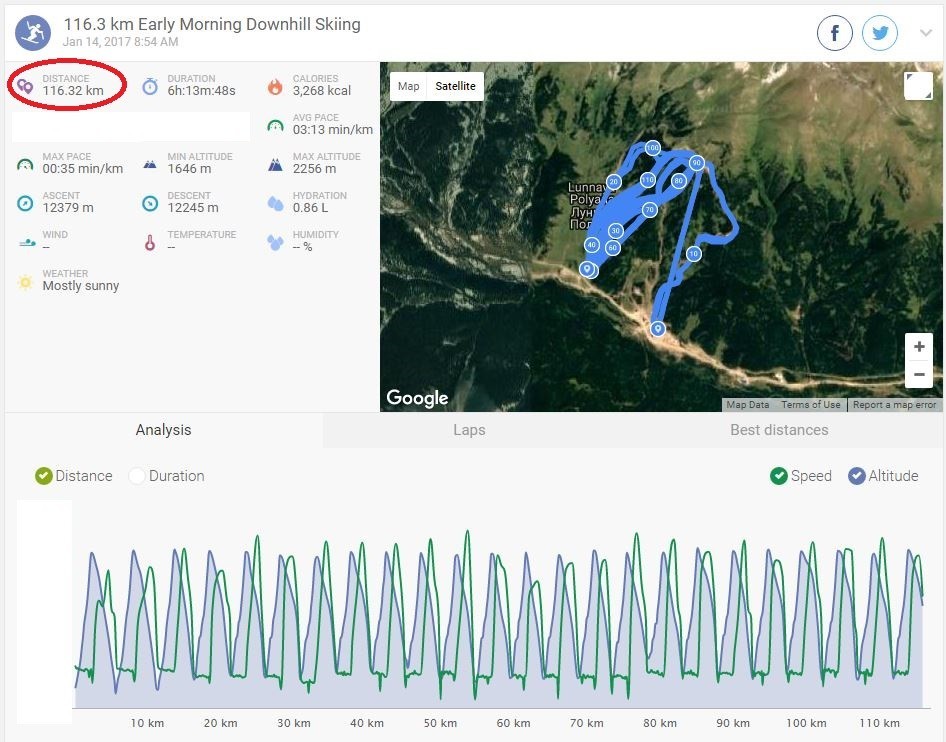Image resolution: width=946 pixels, height=742 pixels.
Task: Switch map to Map view
Action: coord(409,86)
